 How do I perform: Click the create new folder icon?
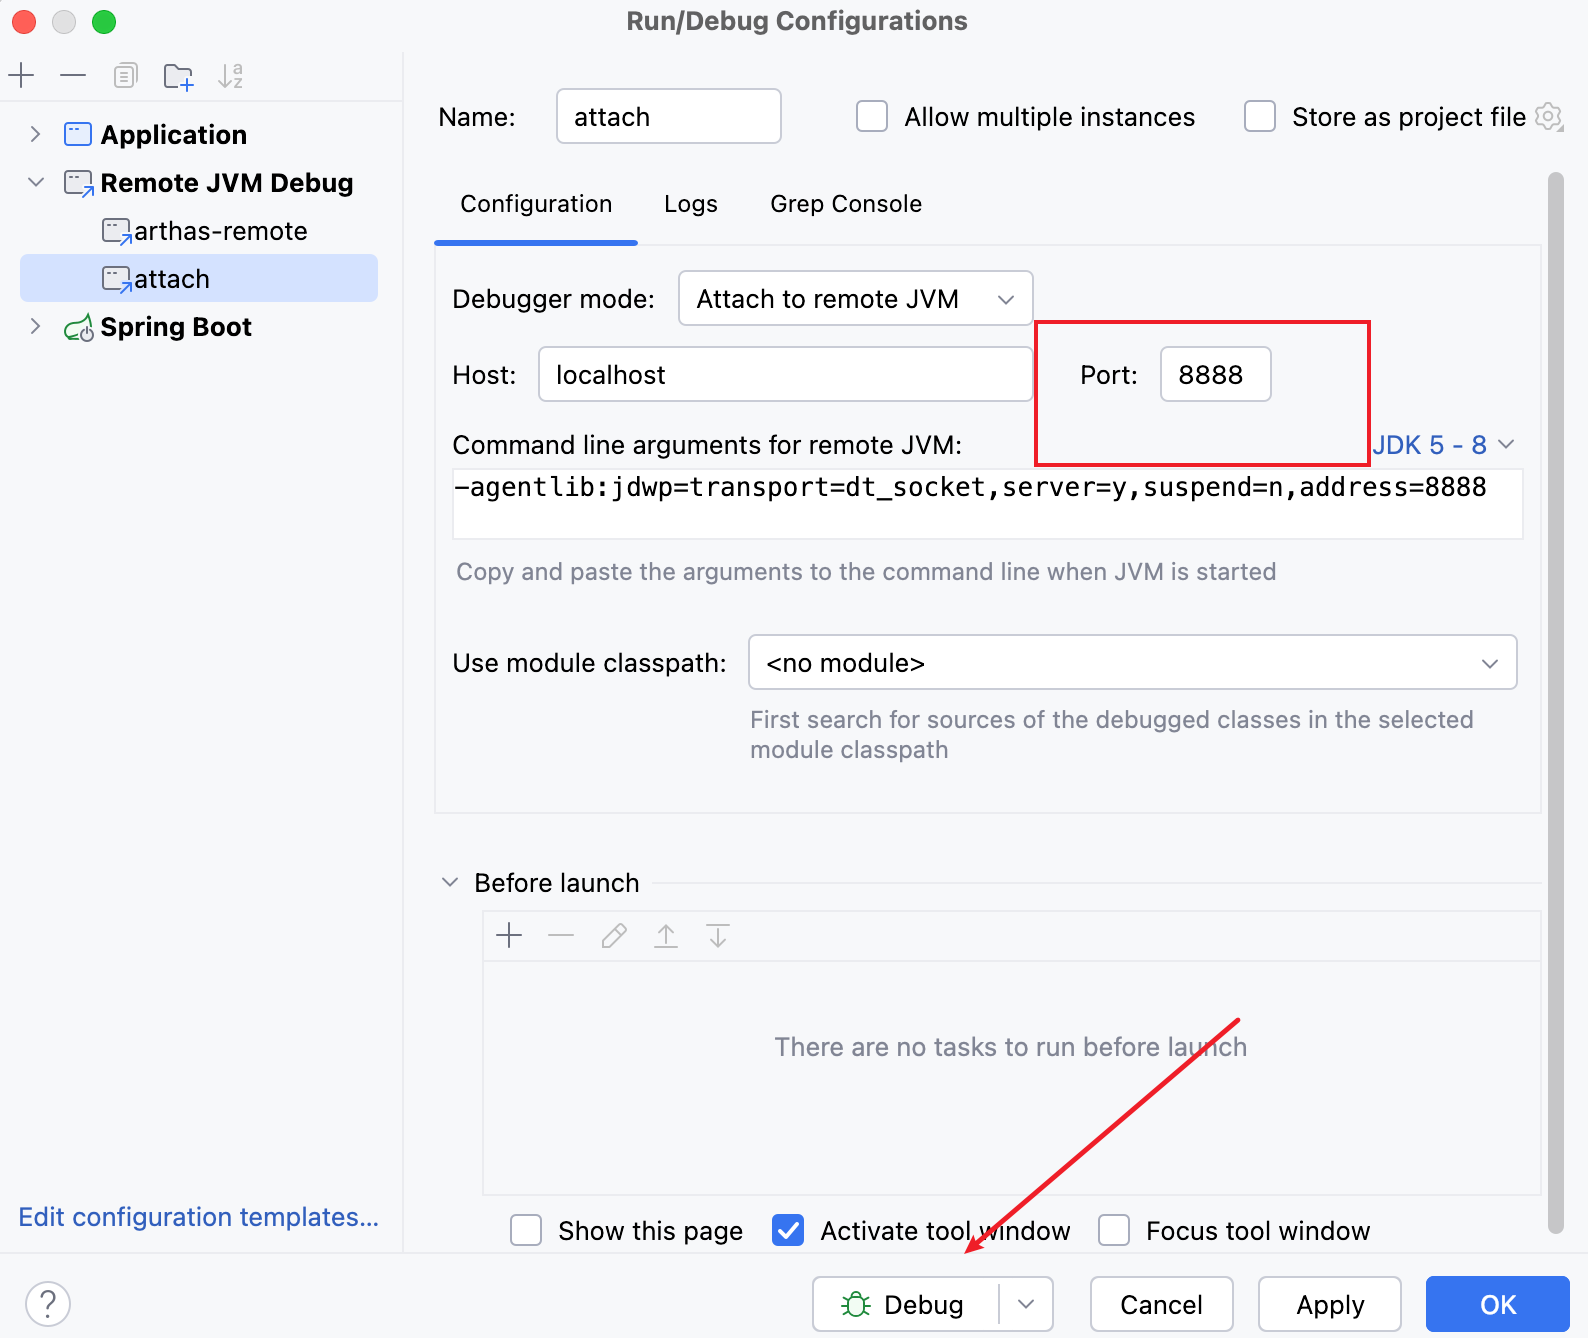tap(178, 76)
